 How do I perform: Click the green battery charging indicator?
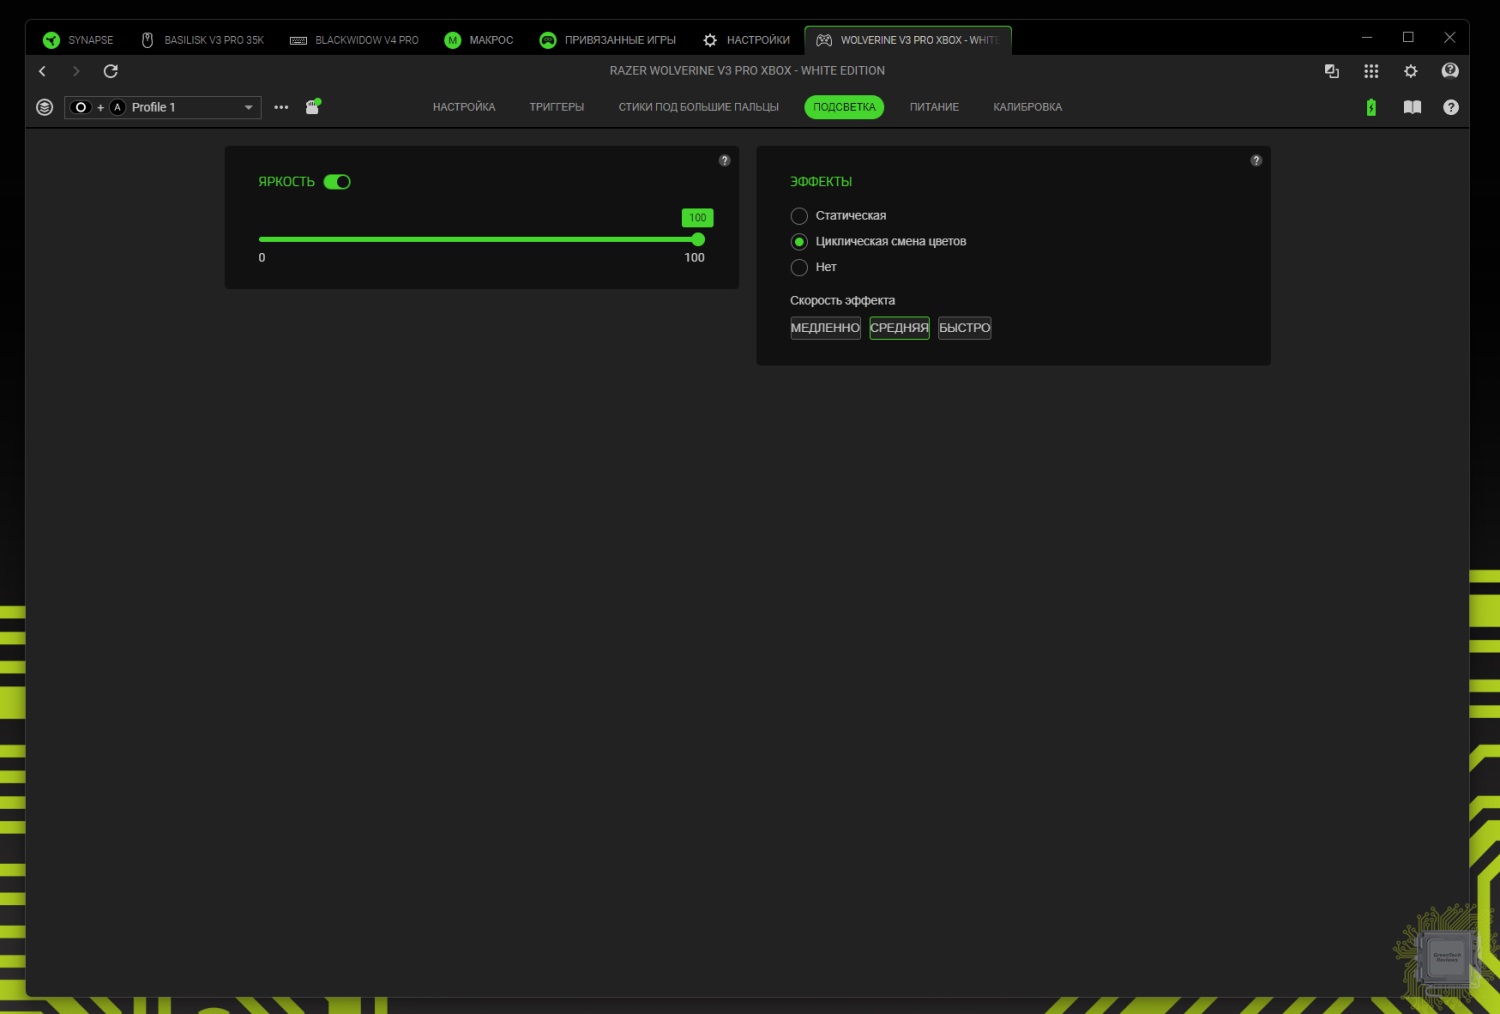1371,107
